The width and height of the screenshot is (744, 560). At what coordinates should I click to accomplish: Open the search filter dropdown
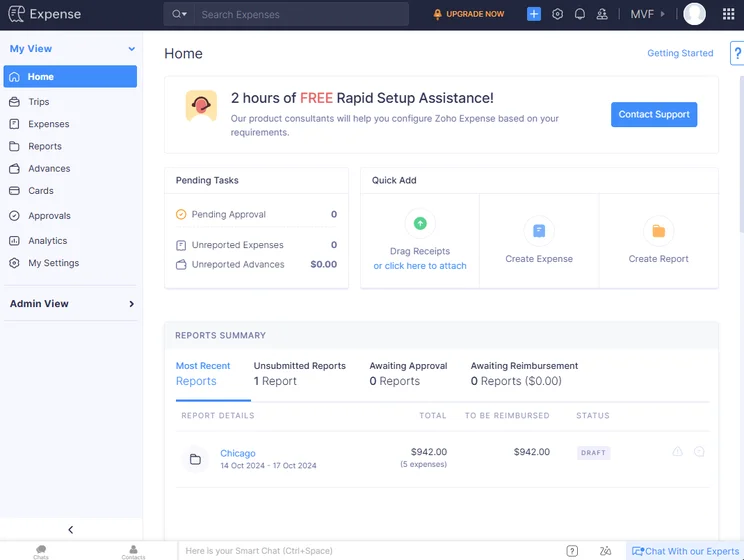coord(179,14)
